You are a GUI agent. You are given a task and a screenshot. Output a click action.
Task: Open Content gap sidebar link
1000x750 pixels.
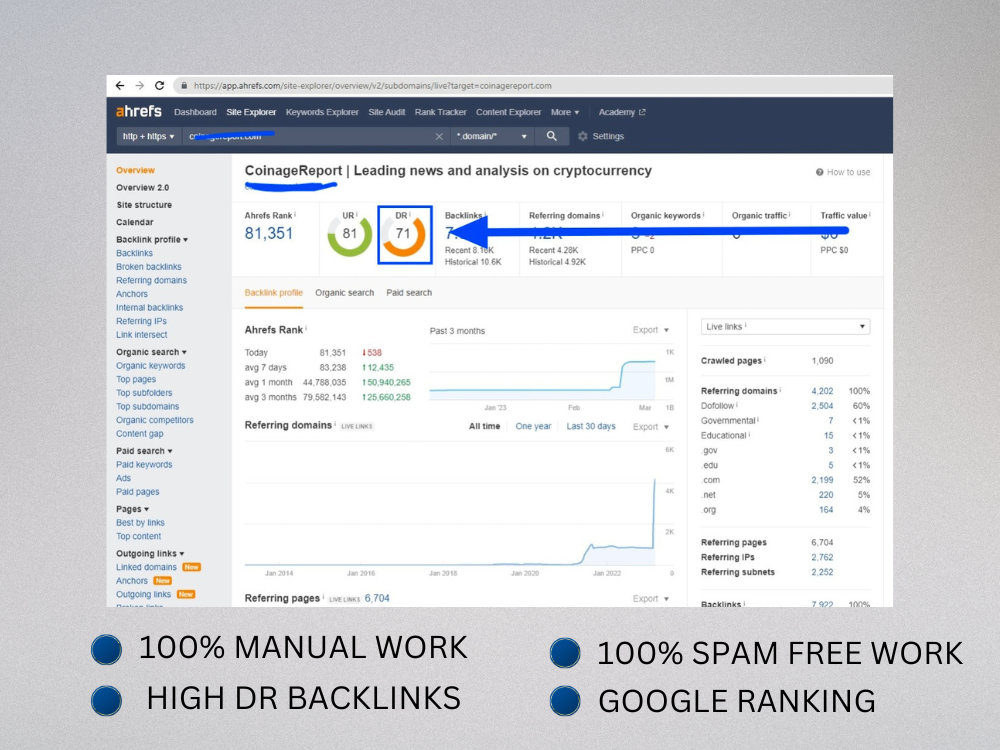click(140, 434)
